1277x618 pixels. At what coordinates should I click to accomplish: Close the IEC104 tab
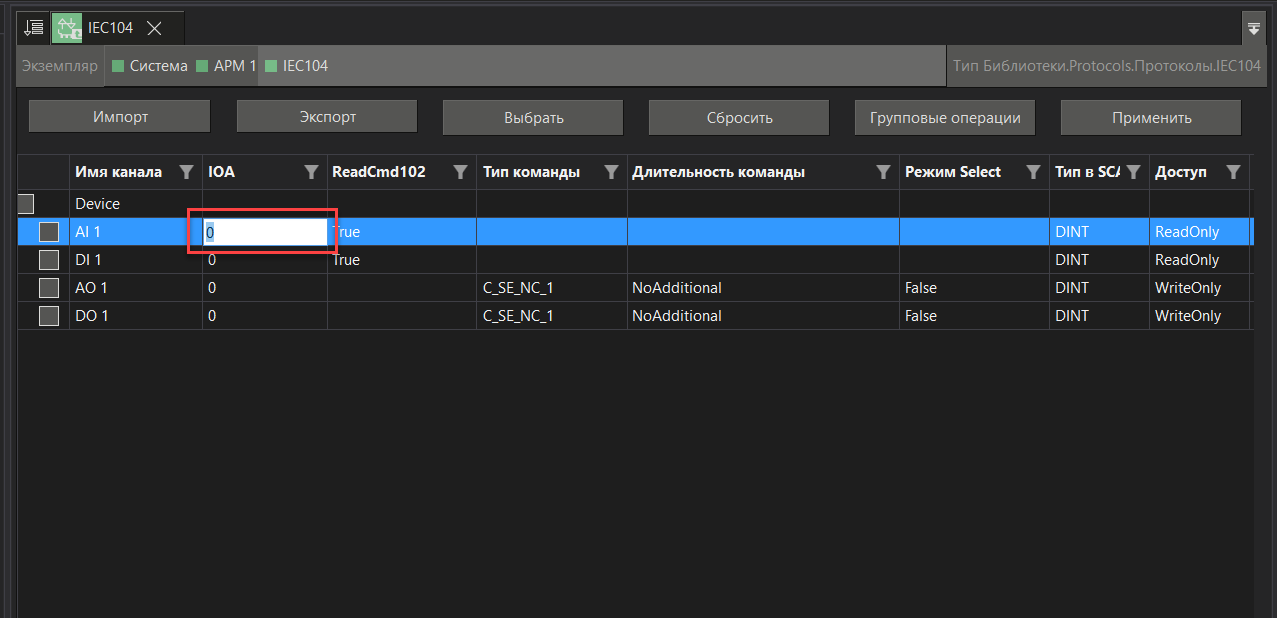[155, 28]
